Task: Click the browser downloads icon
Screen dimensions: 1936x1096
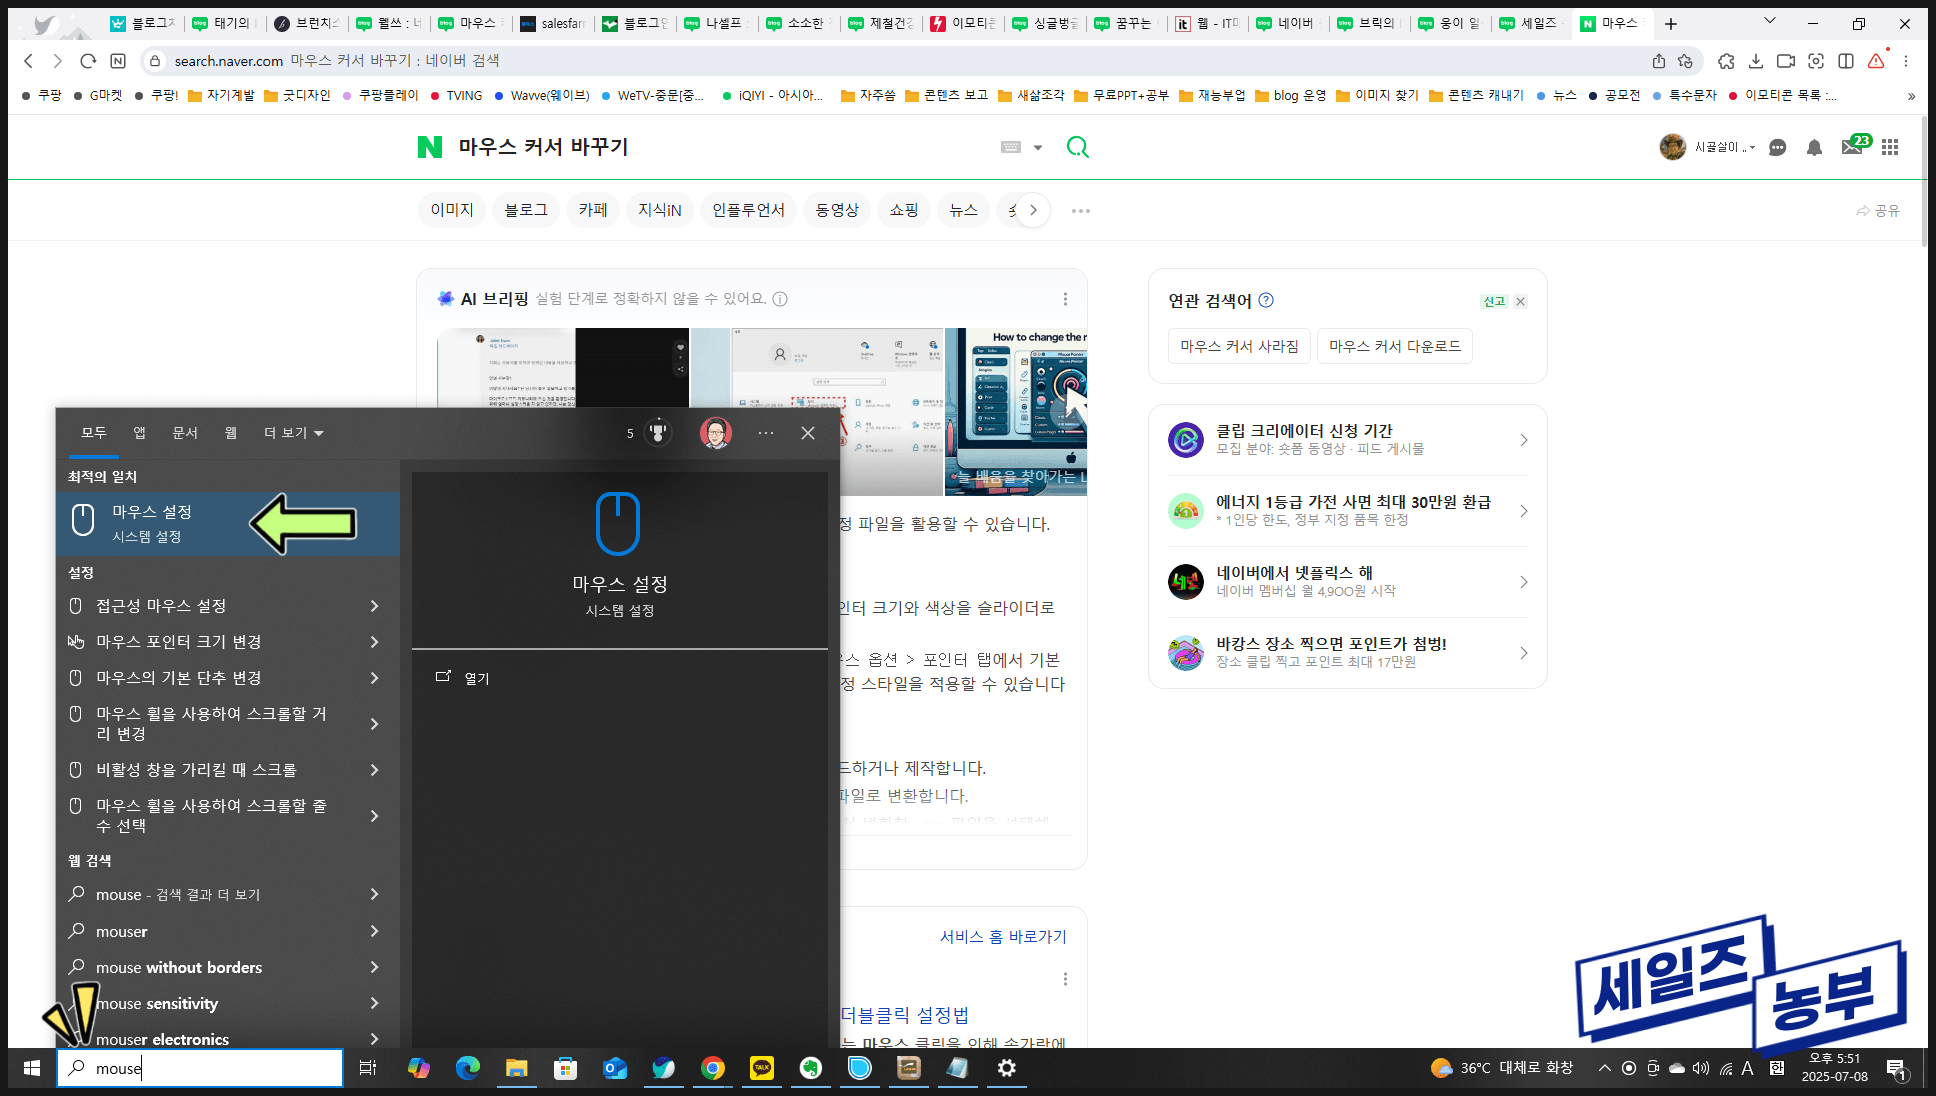Action: tap(1755, 61)
